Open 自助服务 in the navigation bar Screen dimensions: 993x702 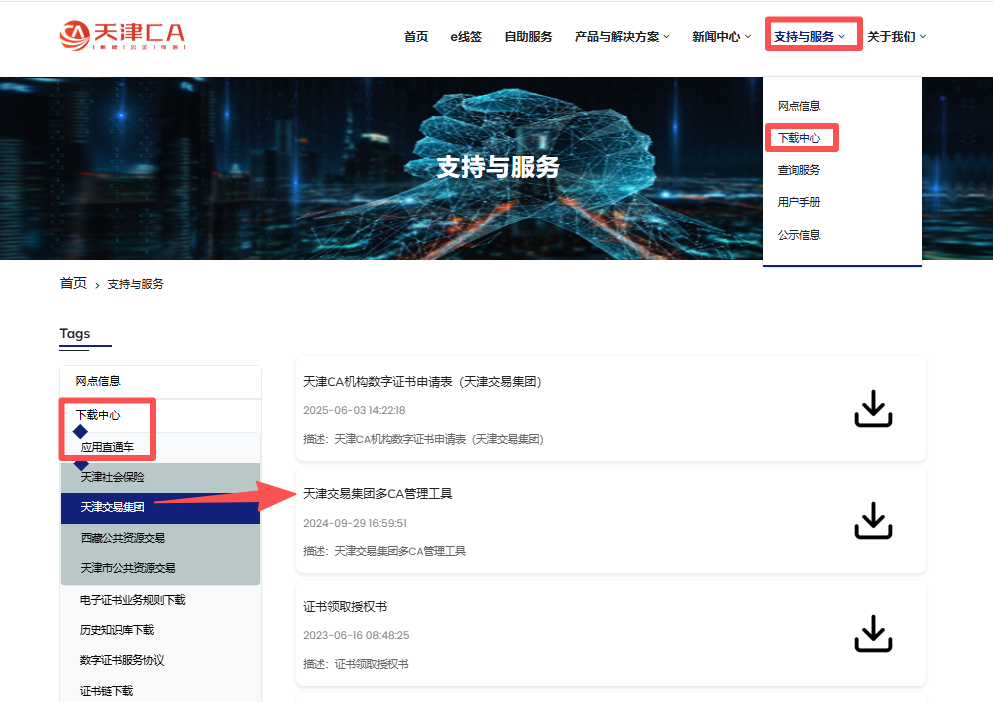point(528,37)
